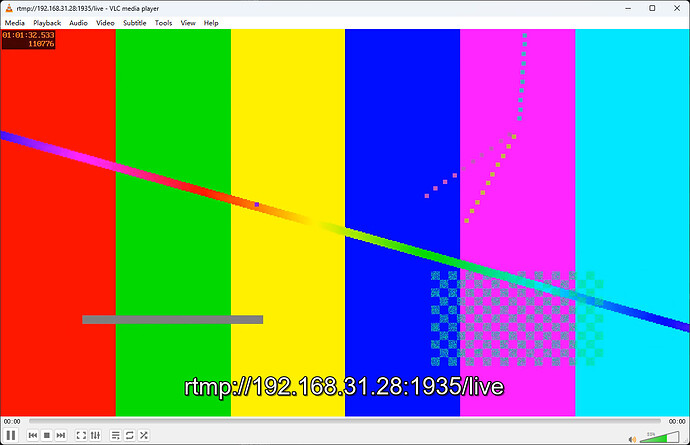Screen dimensions: 690x445
Task: Click the VLC cone icon in title bar
Action: point(9,8)
